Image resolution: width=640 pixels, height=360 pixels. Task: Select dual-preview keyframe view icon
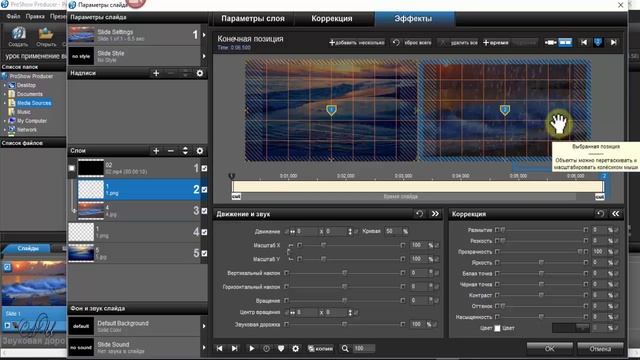tap(565, 42)
